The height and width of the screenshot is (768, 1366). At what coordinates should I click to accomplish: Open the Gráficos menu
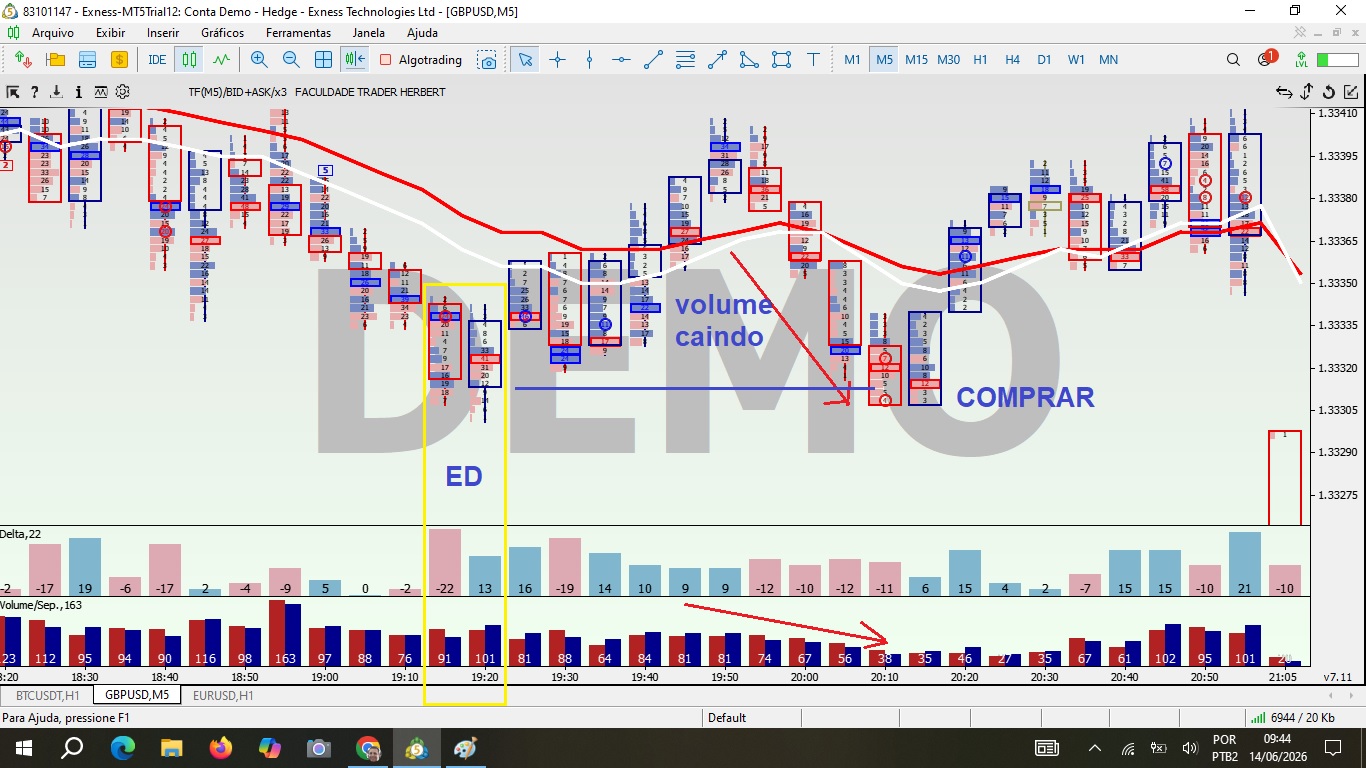click(222, 33)
